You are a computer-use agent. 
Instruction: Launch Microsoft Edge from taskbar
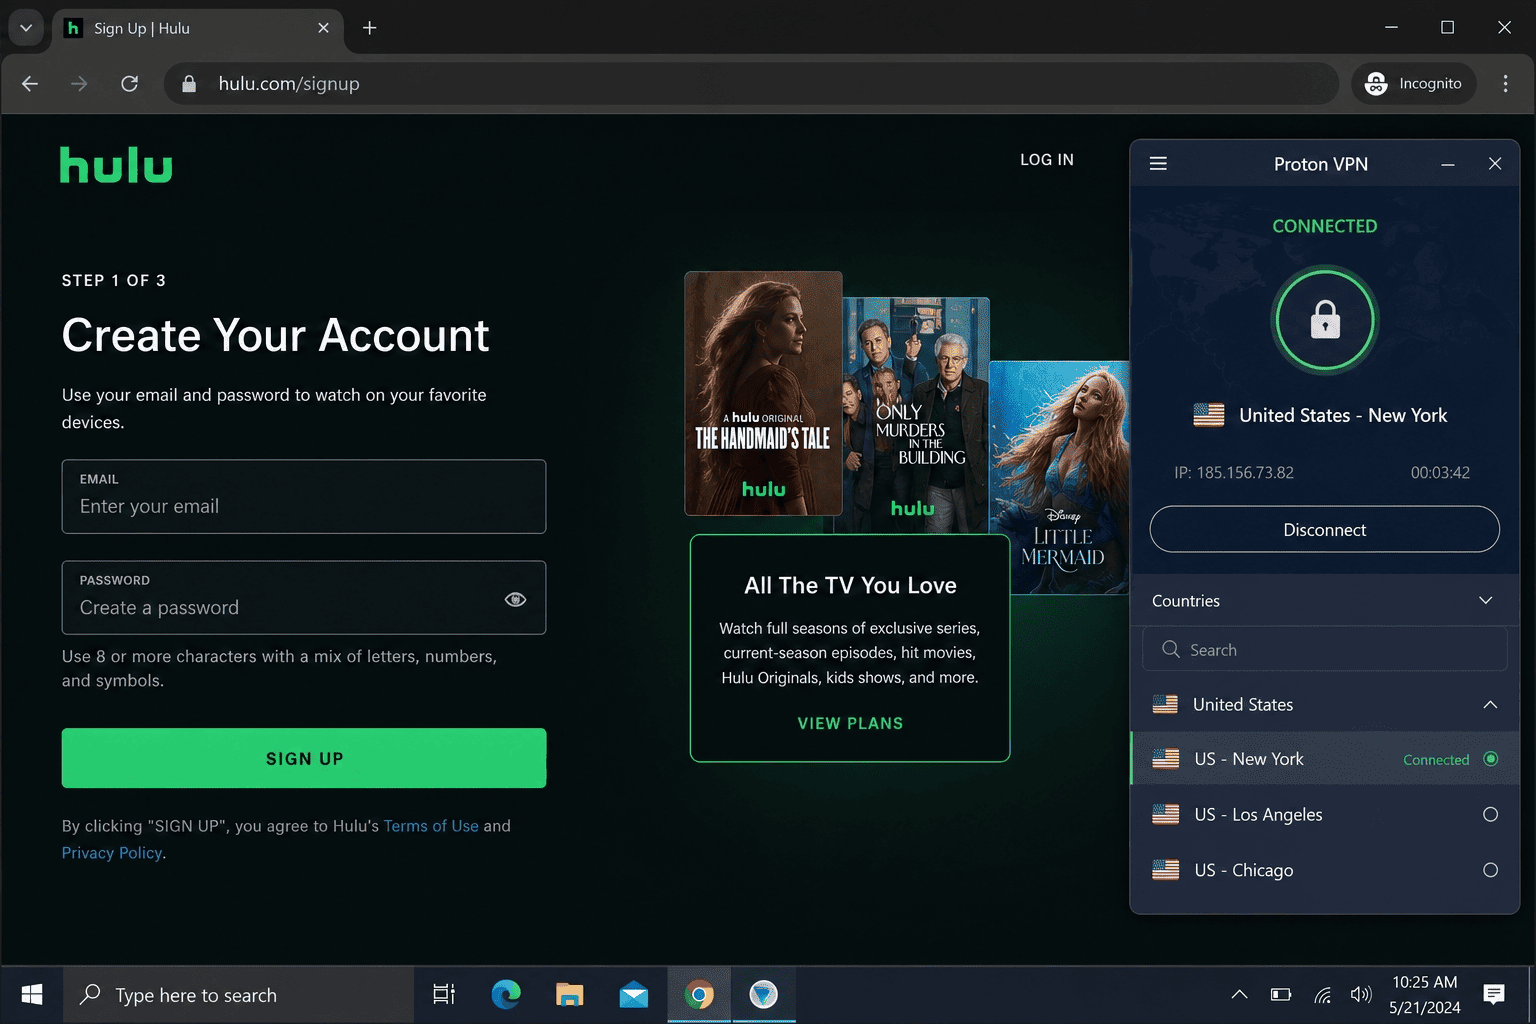click(506, 995)
